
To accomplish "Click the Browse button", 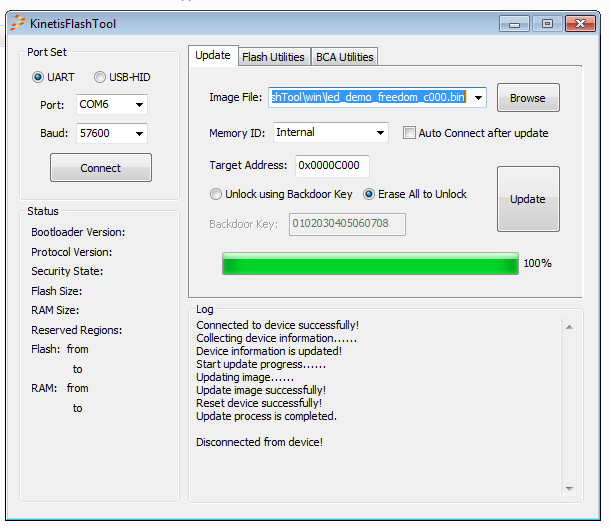I will point(528,98).
